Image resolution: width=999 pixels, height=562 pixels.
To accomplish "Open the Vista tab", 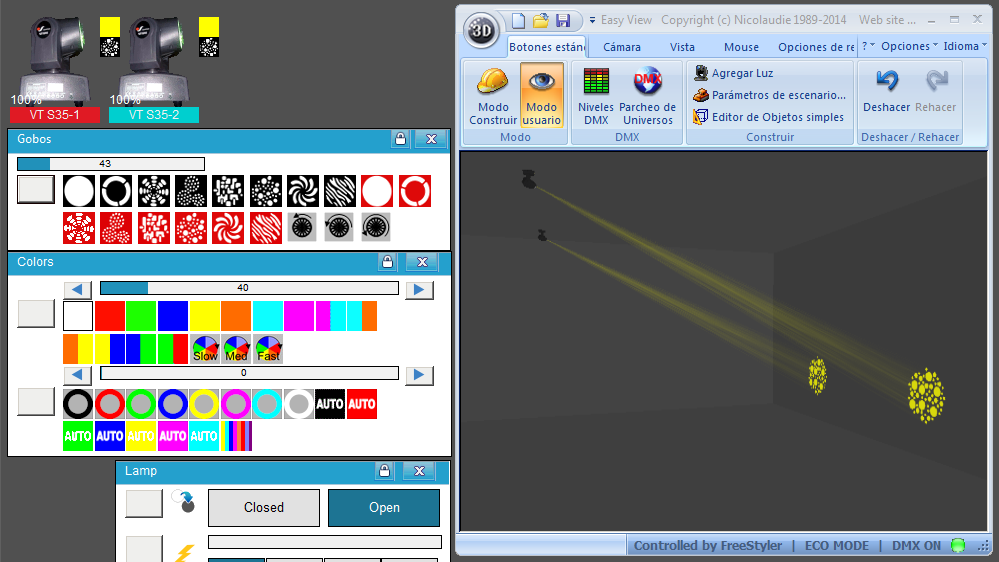I will 682,47.
